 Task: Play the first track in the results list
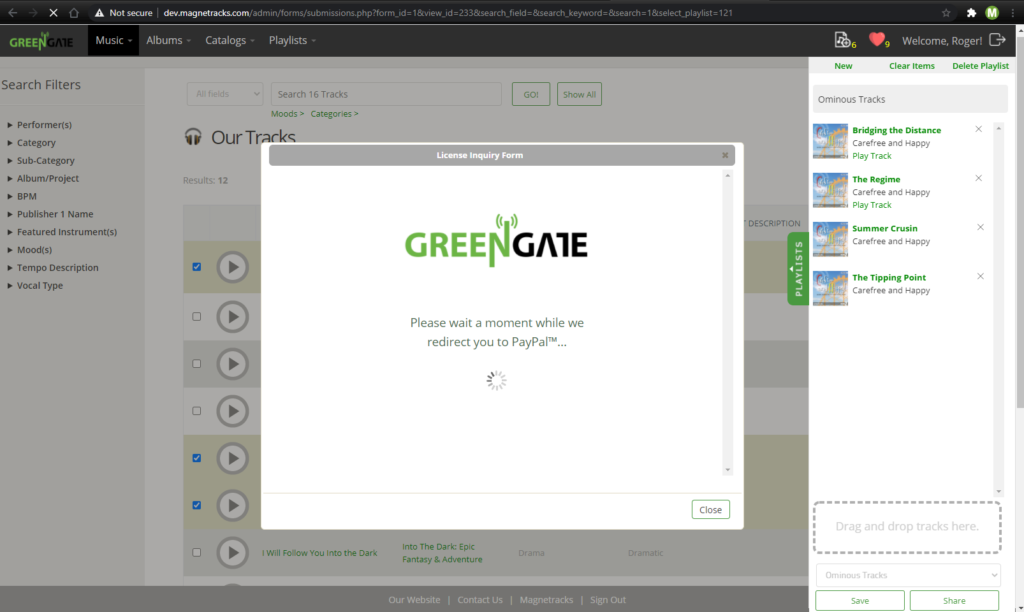pos(232,267)
